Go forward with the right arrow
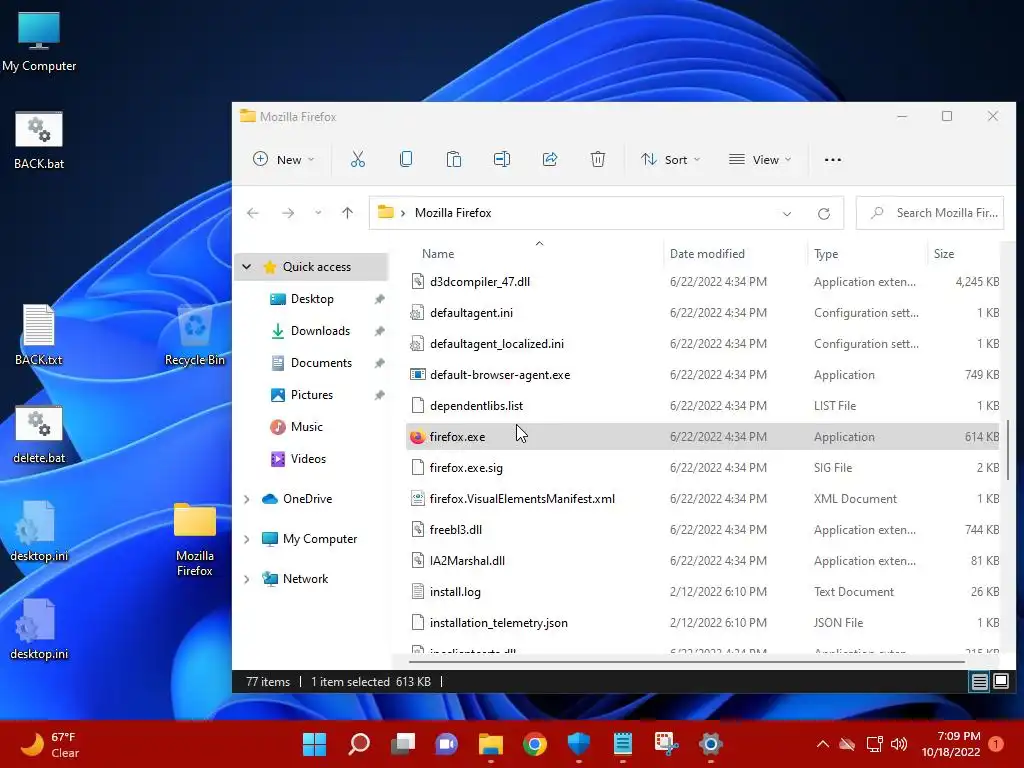Image resolution: width=1024 pixels, height=768 pixels. tap(288, 213)
